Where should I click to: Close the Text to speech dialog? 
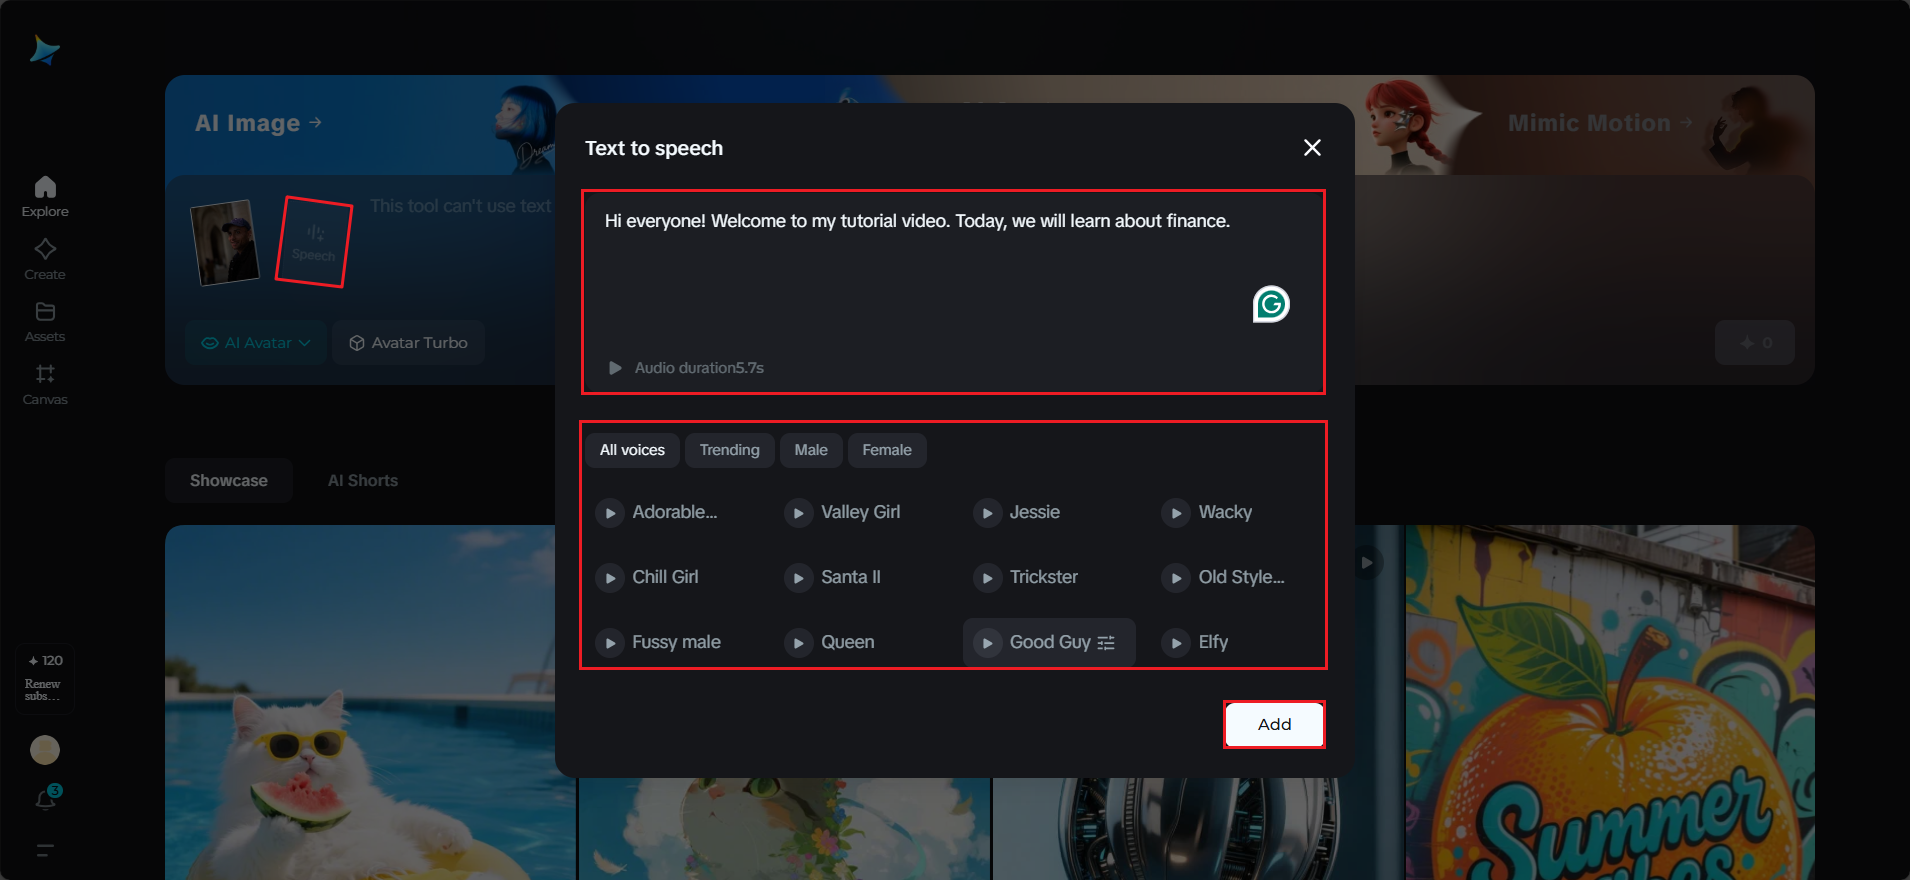click(x=1313, y=148)
